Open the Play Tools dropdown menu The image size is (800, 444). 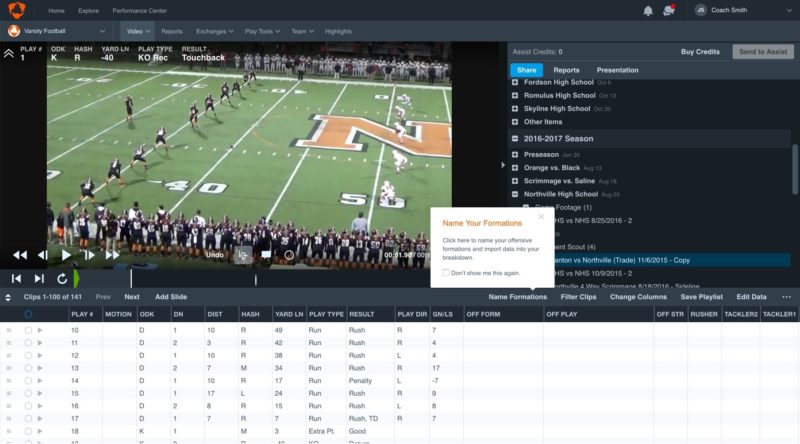(262, 31)
